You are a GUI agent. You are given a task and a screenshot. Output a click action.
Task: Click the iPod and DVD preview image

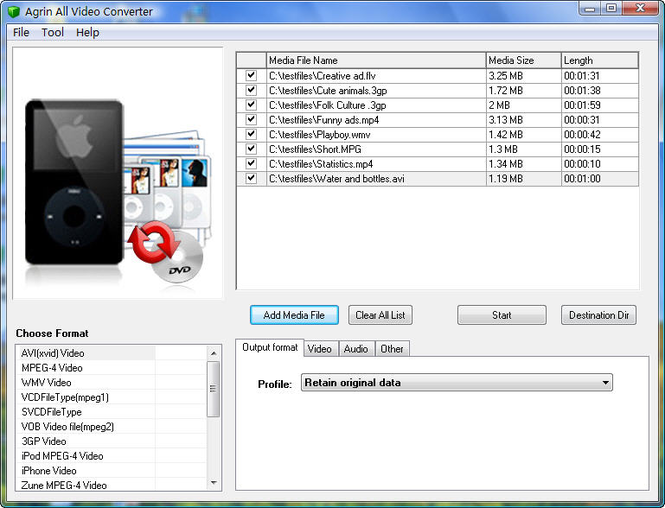click(x=118, y=173)
